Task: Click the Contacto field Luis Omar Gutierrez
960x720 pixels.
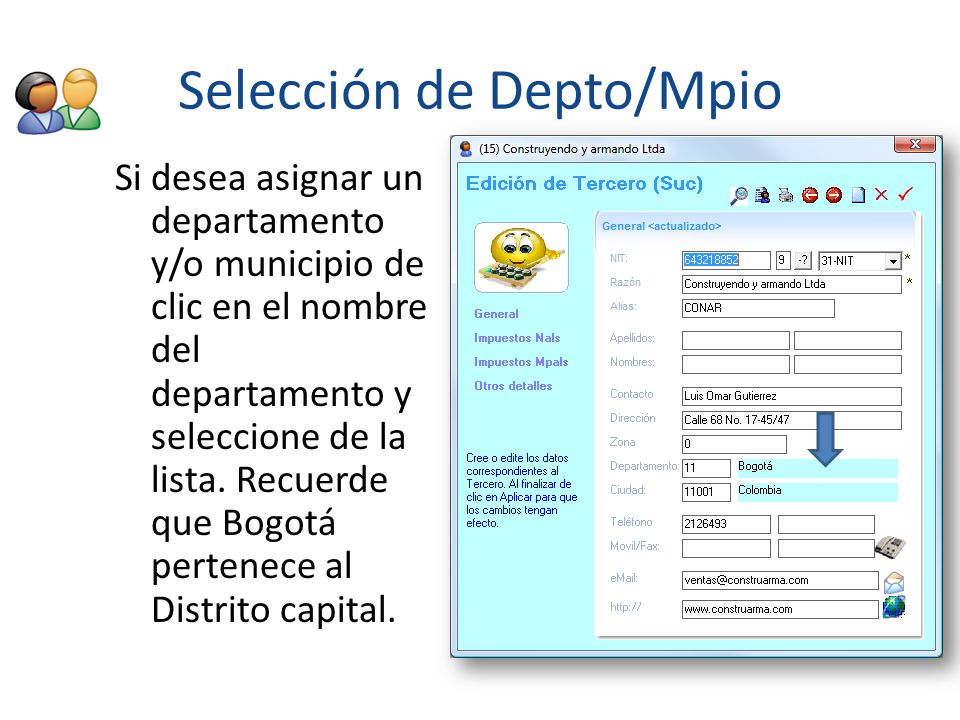Action: (x=792, y=396)
